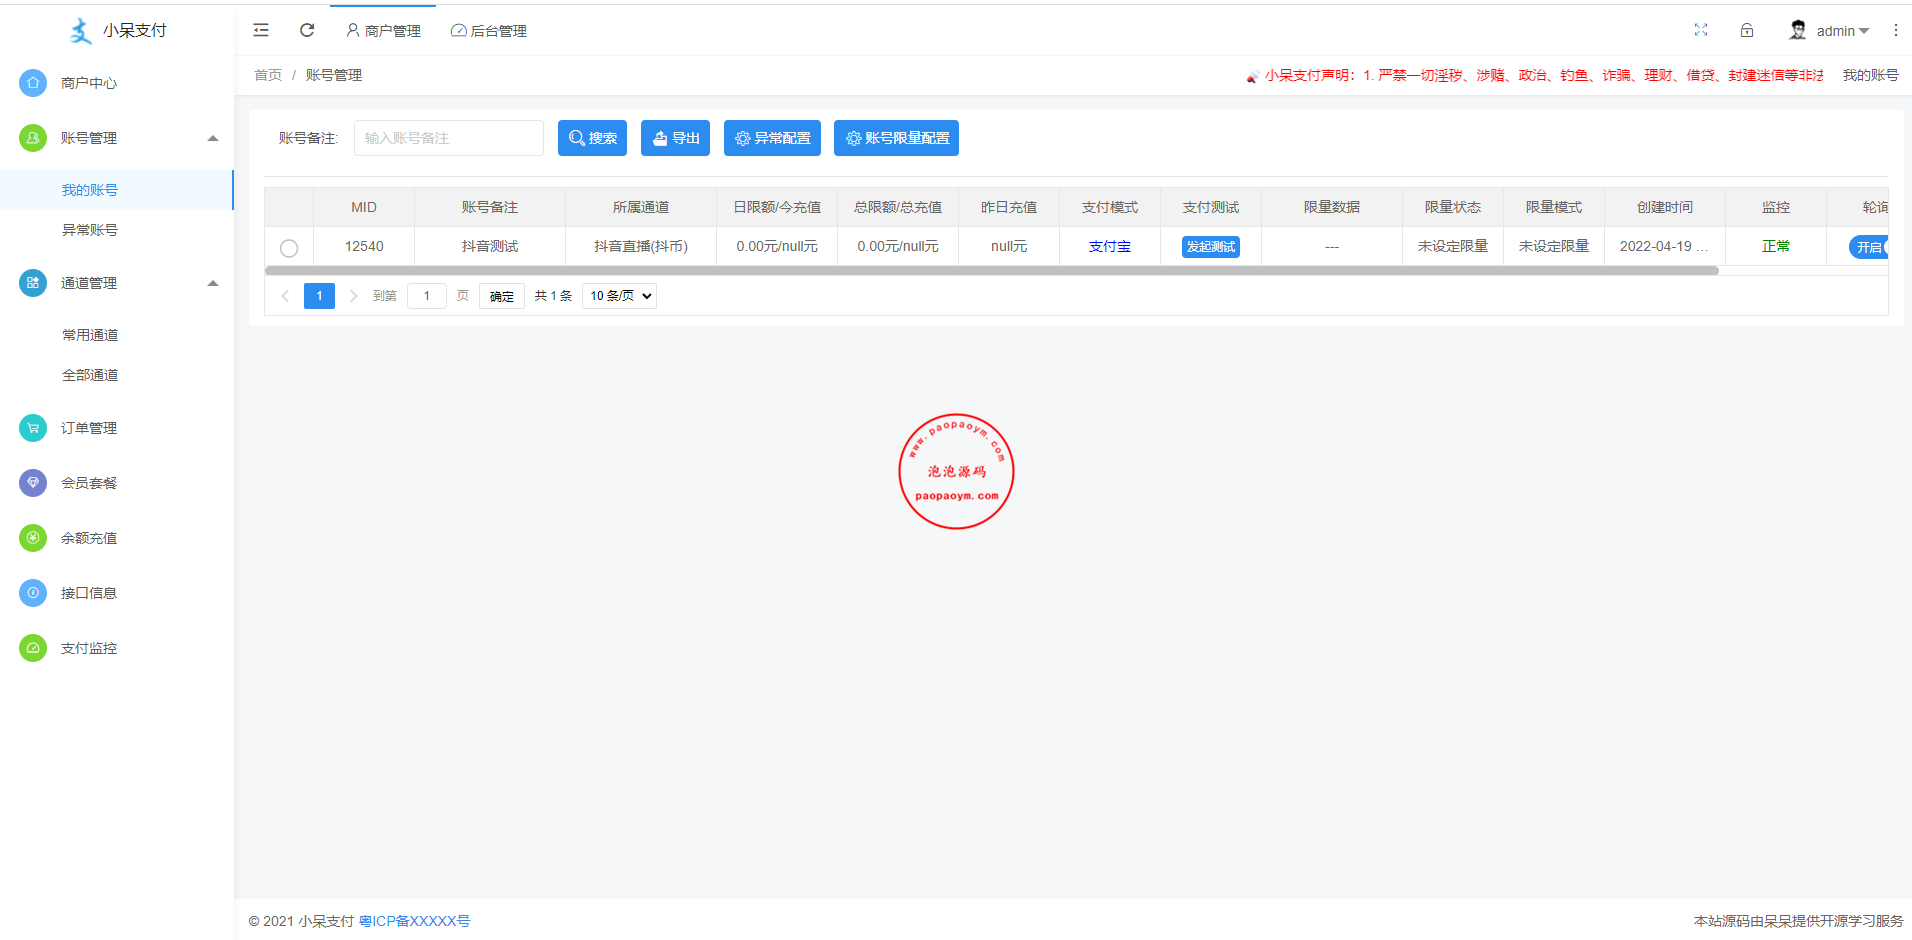
Task: Toggle the 开启 polling switch
Action: point(1868,247)
